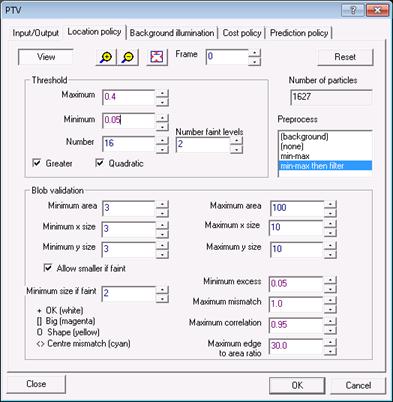The image size is (393, 402).
Task: Decrease Maximum mismatch with down arrow
Action: point(330,309)
